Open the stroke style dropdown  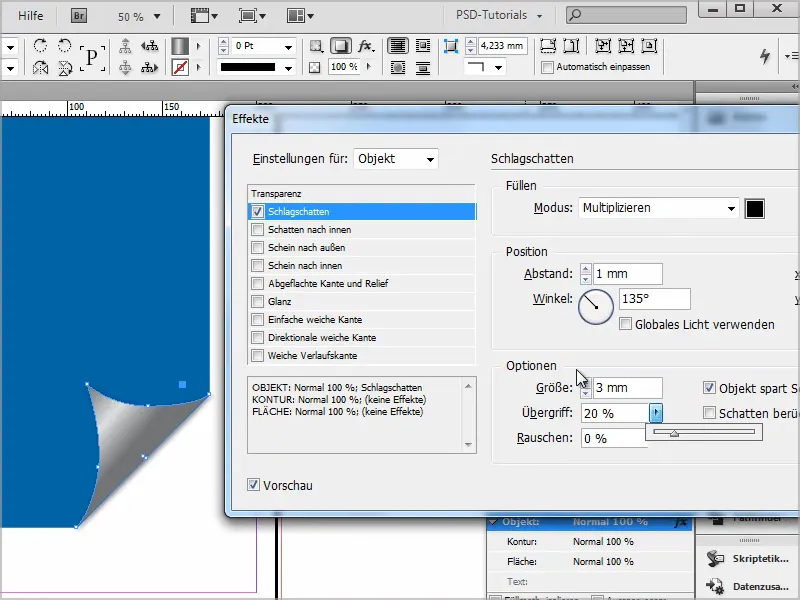(288, 67)
